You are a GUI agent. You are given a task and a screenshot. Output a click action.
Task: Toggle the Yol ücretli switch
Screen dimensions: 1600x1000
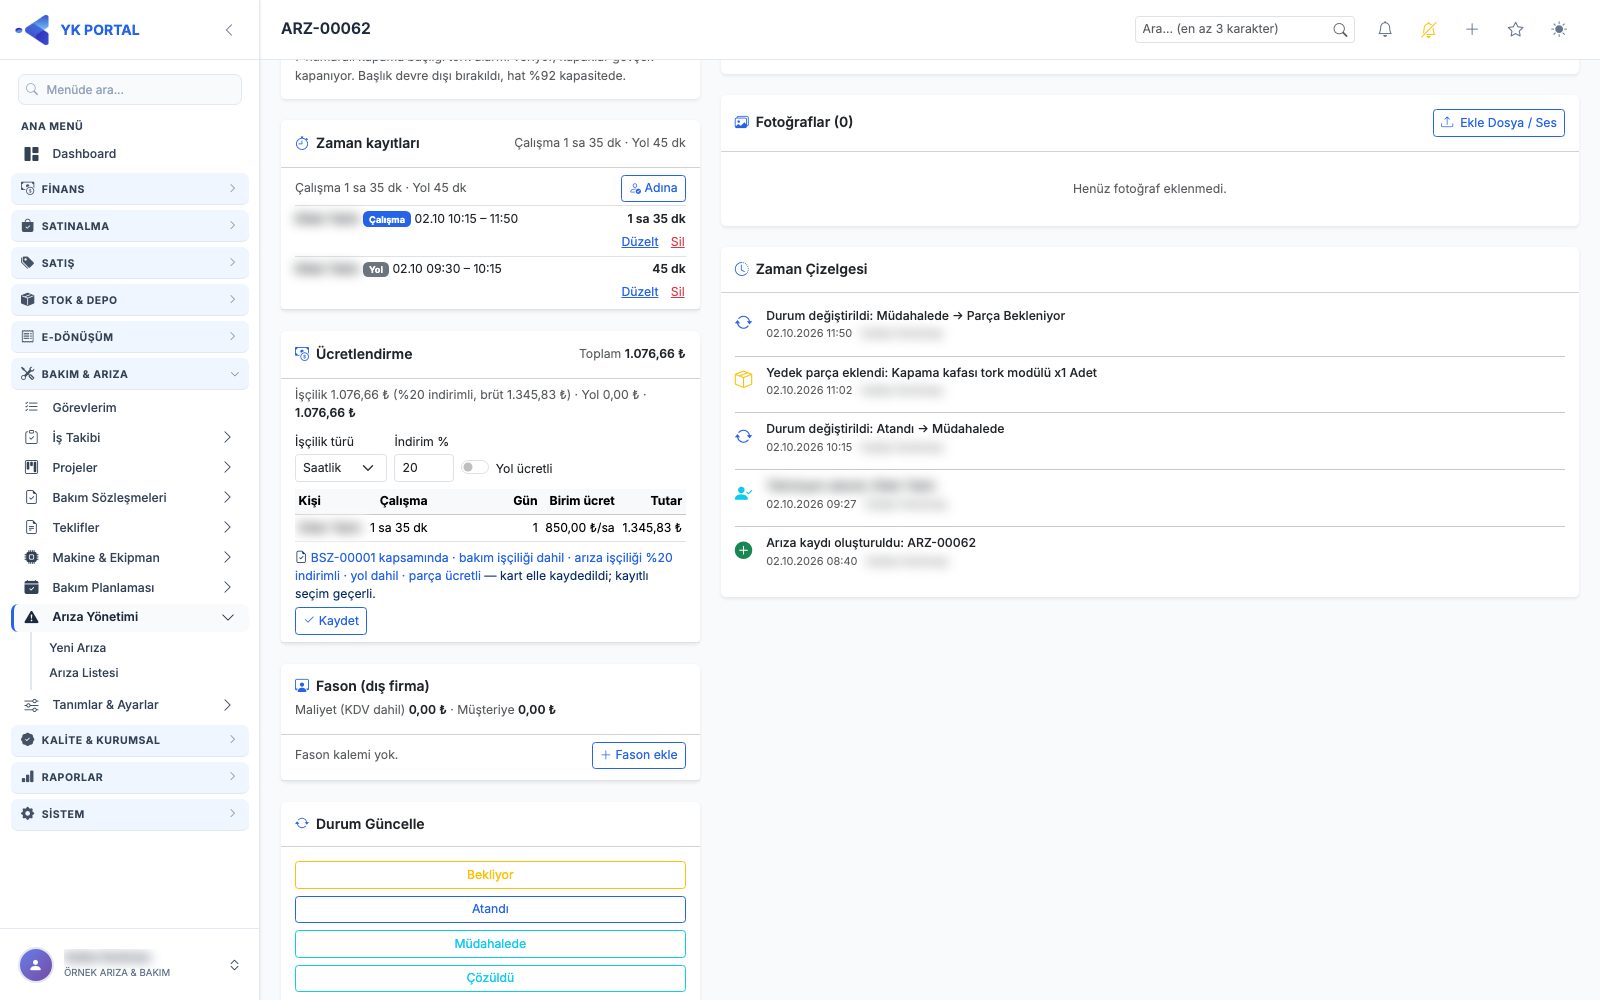click(x=474, y=468)
